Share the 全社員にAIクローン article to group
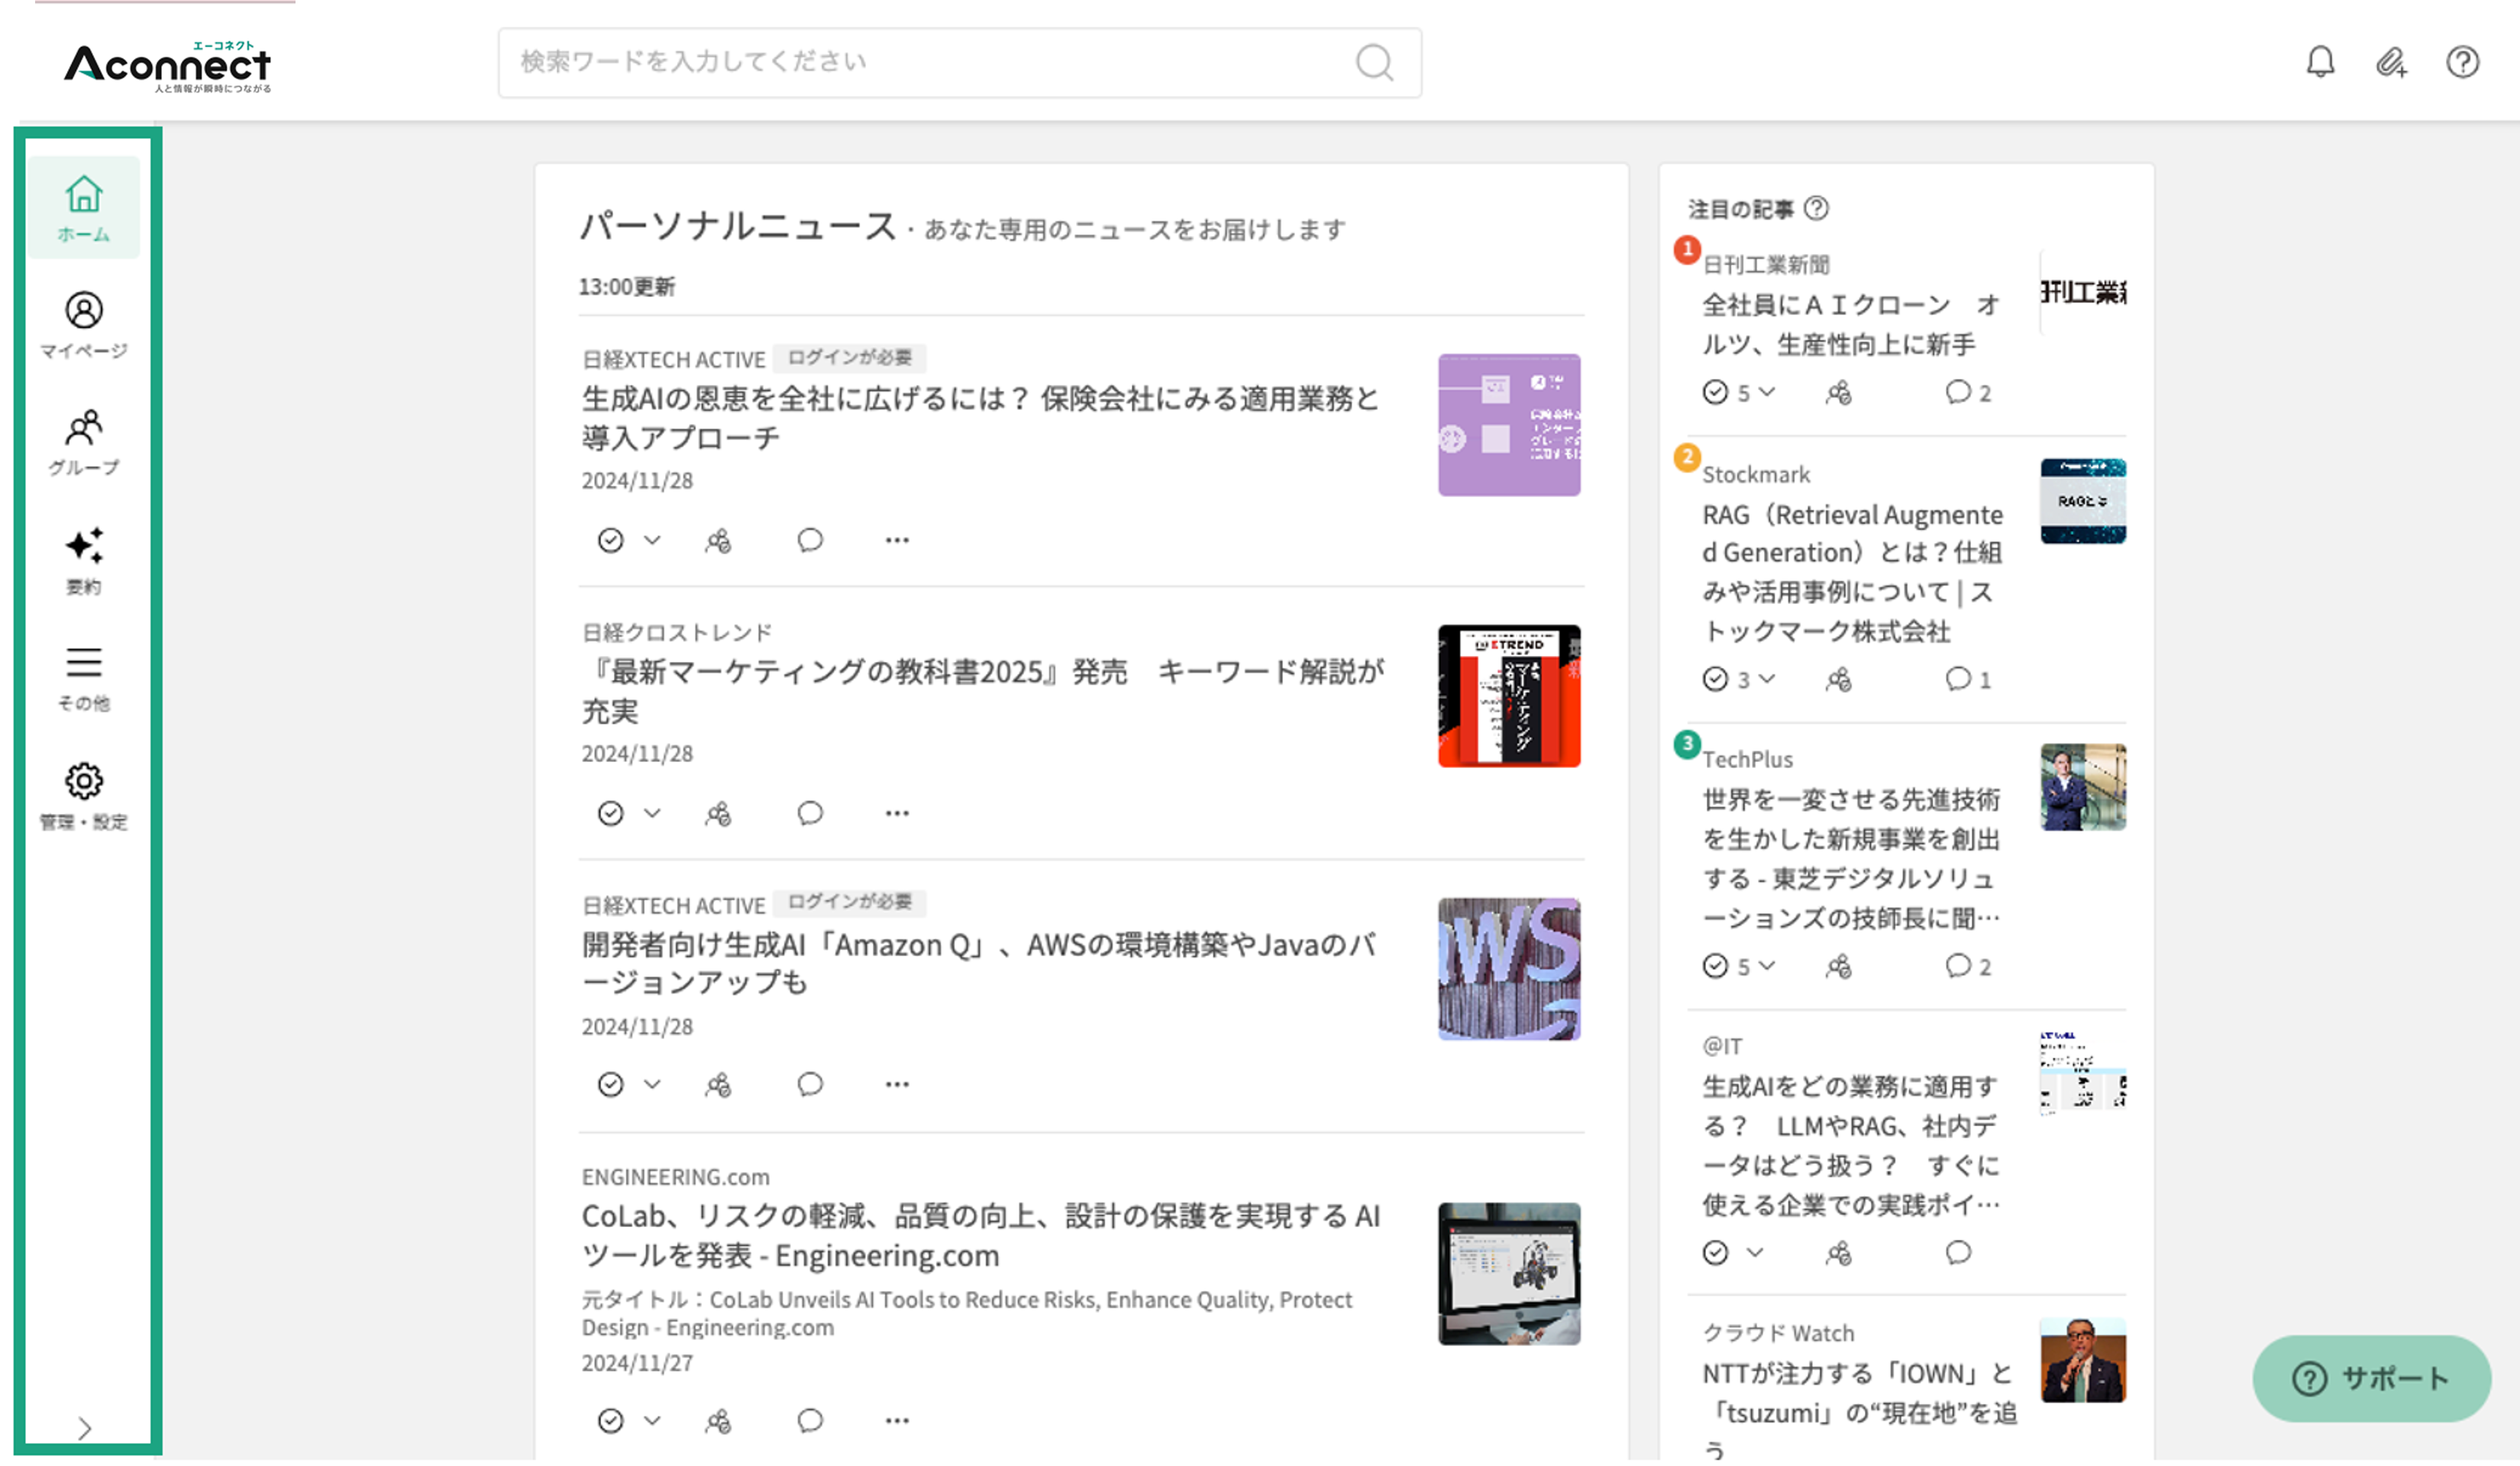 pyautogui.click(x=1838, y=392)
